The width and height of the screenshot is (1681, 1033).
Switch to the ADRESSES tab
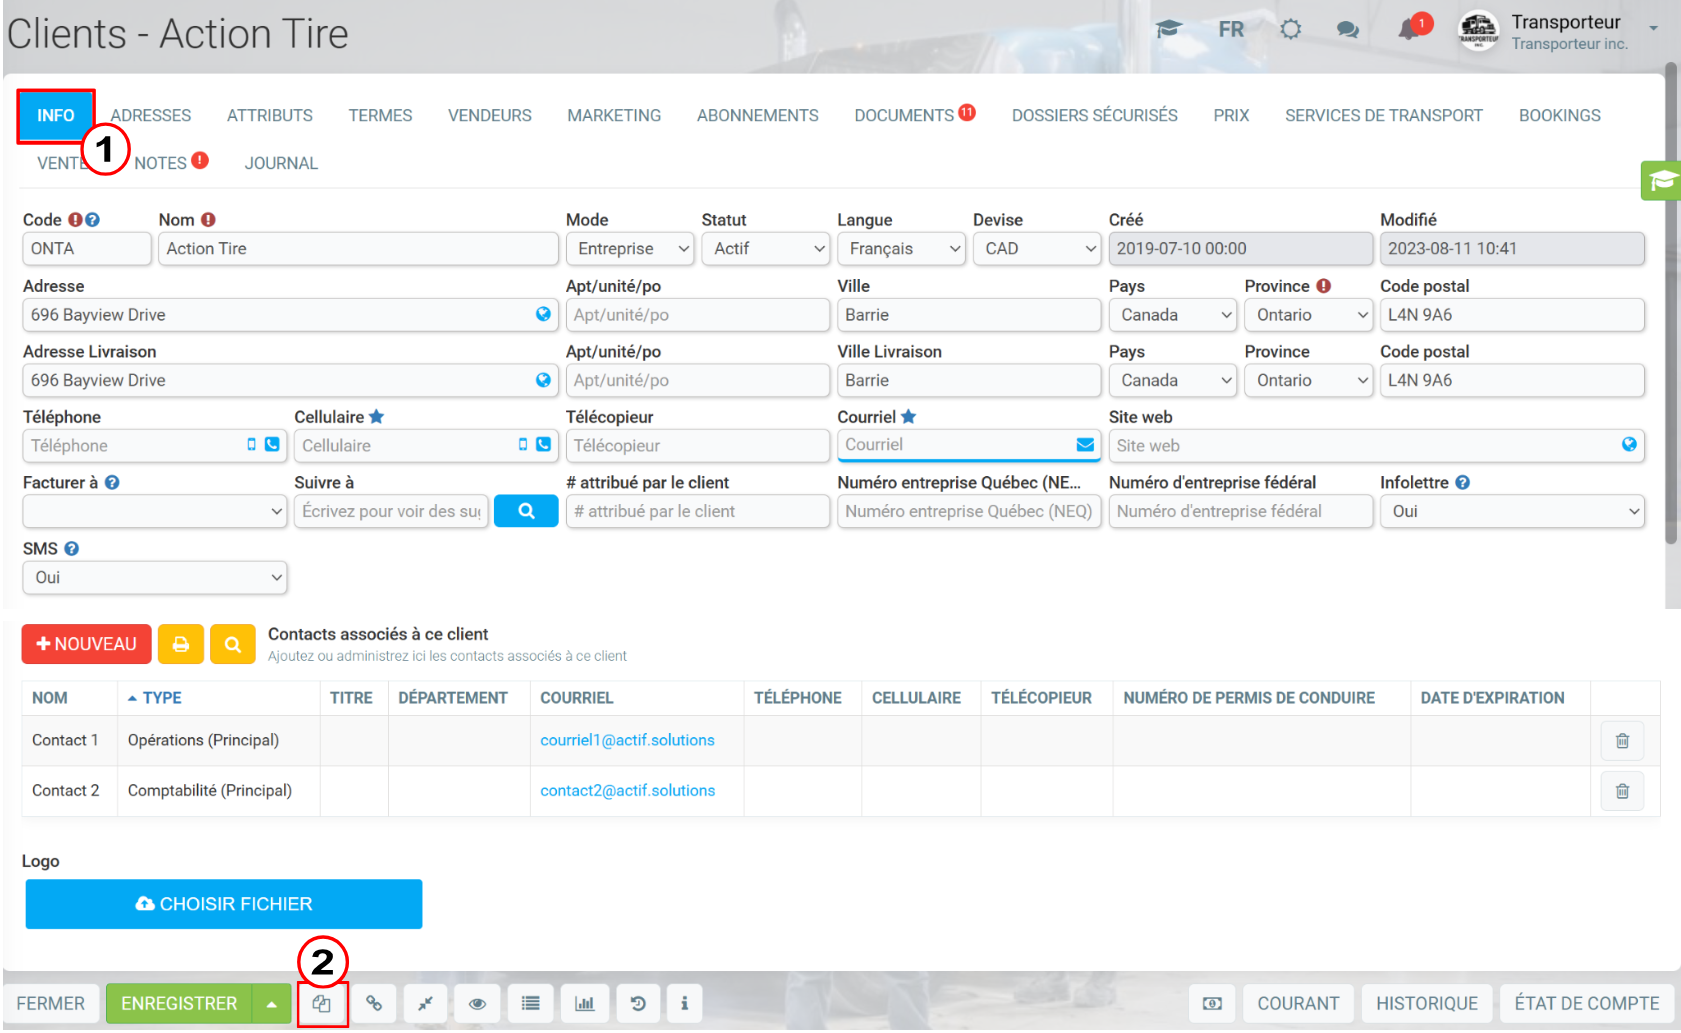tap(151, 115)
